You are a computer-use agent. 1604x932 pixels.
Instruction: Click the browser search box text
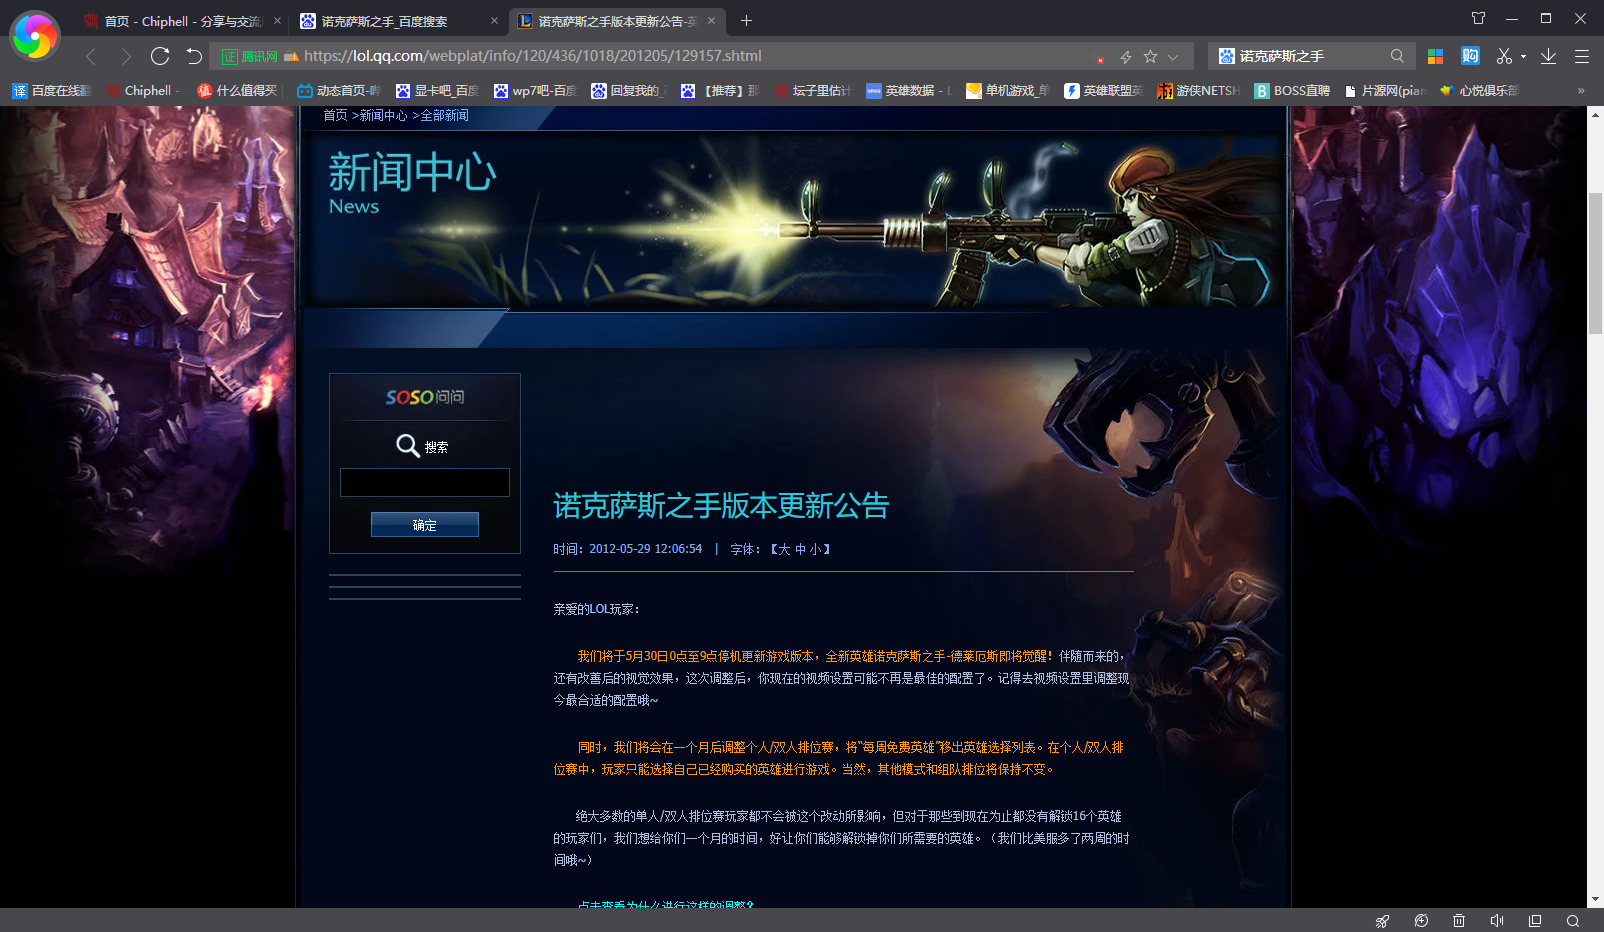1281,56
